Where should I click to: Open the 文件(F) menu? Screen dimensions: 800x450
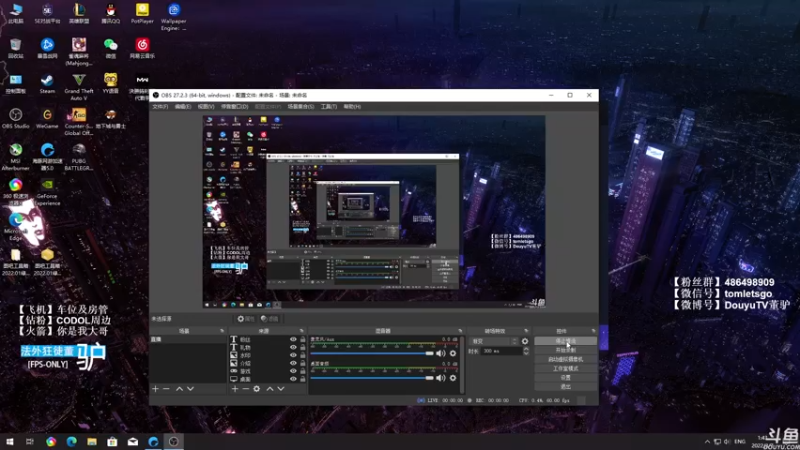[160, 107]
